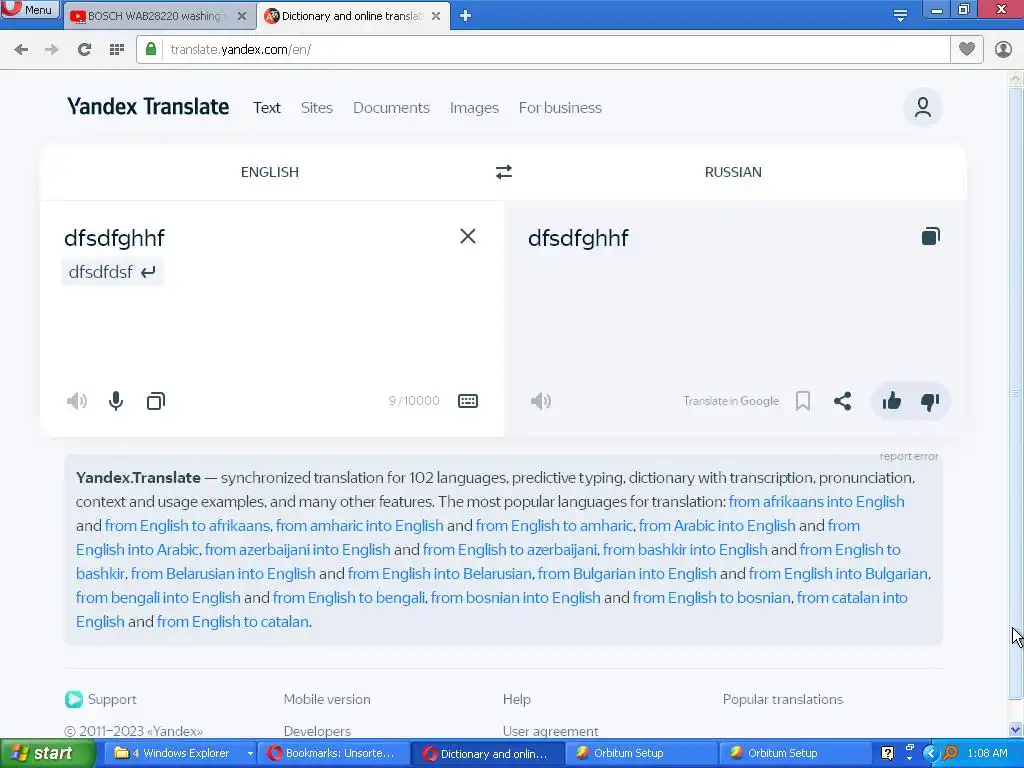This screenshot has height=768, width=1024.
Task: Copy source text icon
Action: pyautogui.click(x=155, y=401)
